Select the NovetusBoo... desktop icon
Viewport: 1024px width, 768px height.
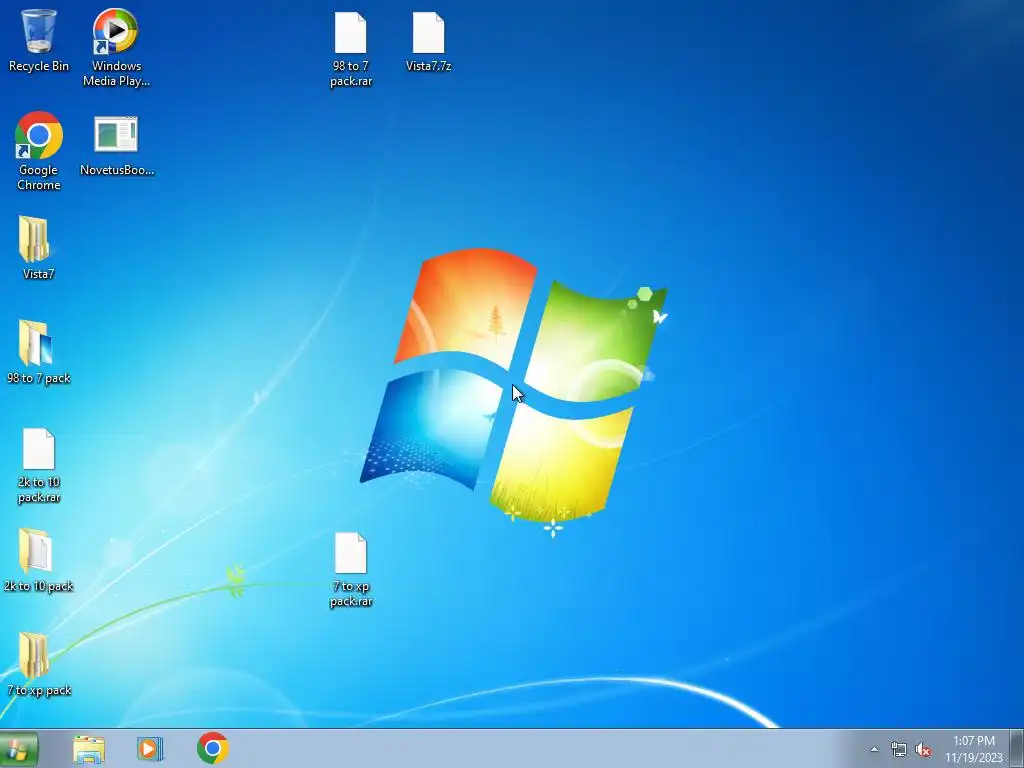pos(117,146)
